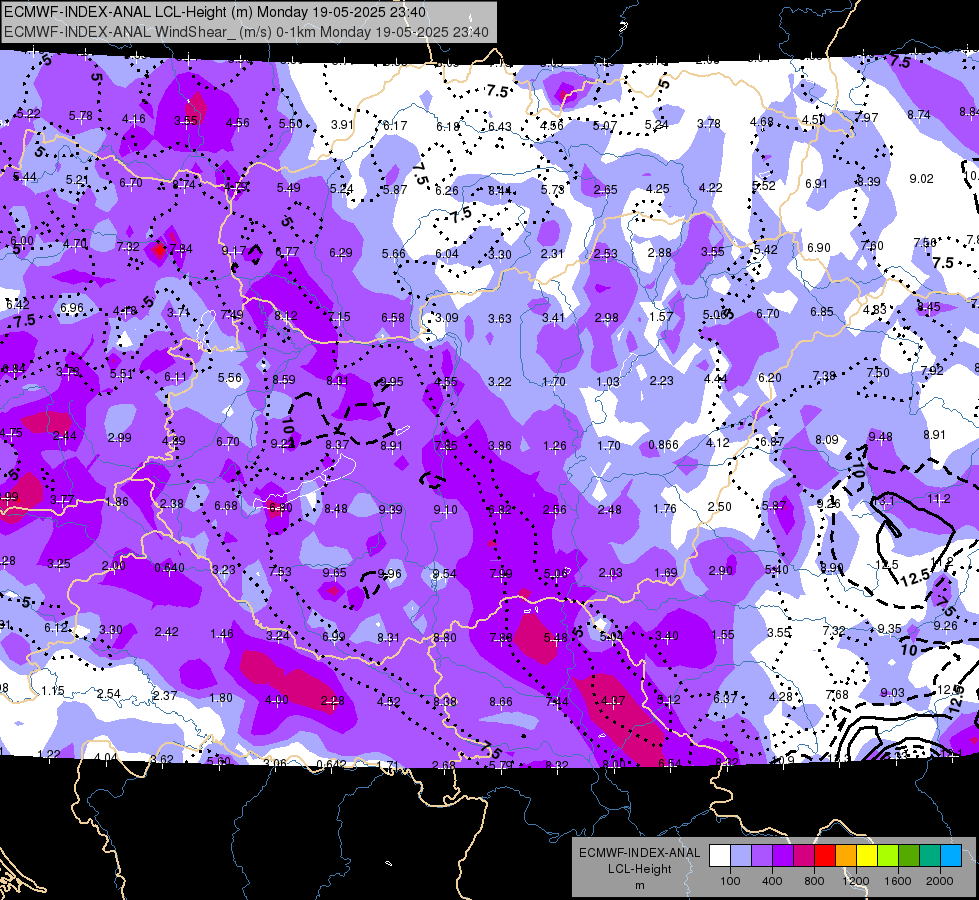Pick the orange swatch in the legend bar

click(x=845, y=856)
